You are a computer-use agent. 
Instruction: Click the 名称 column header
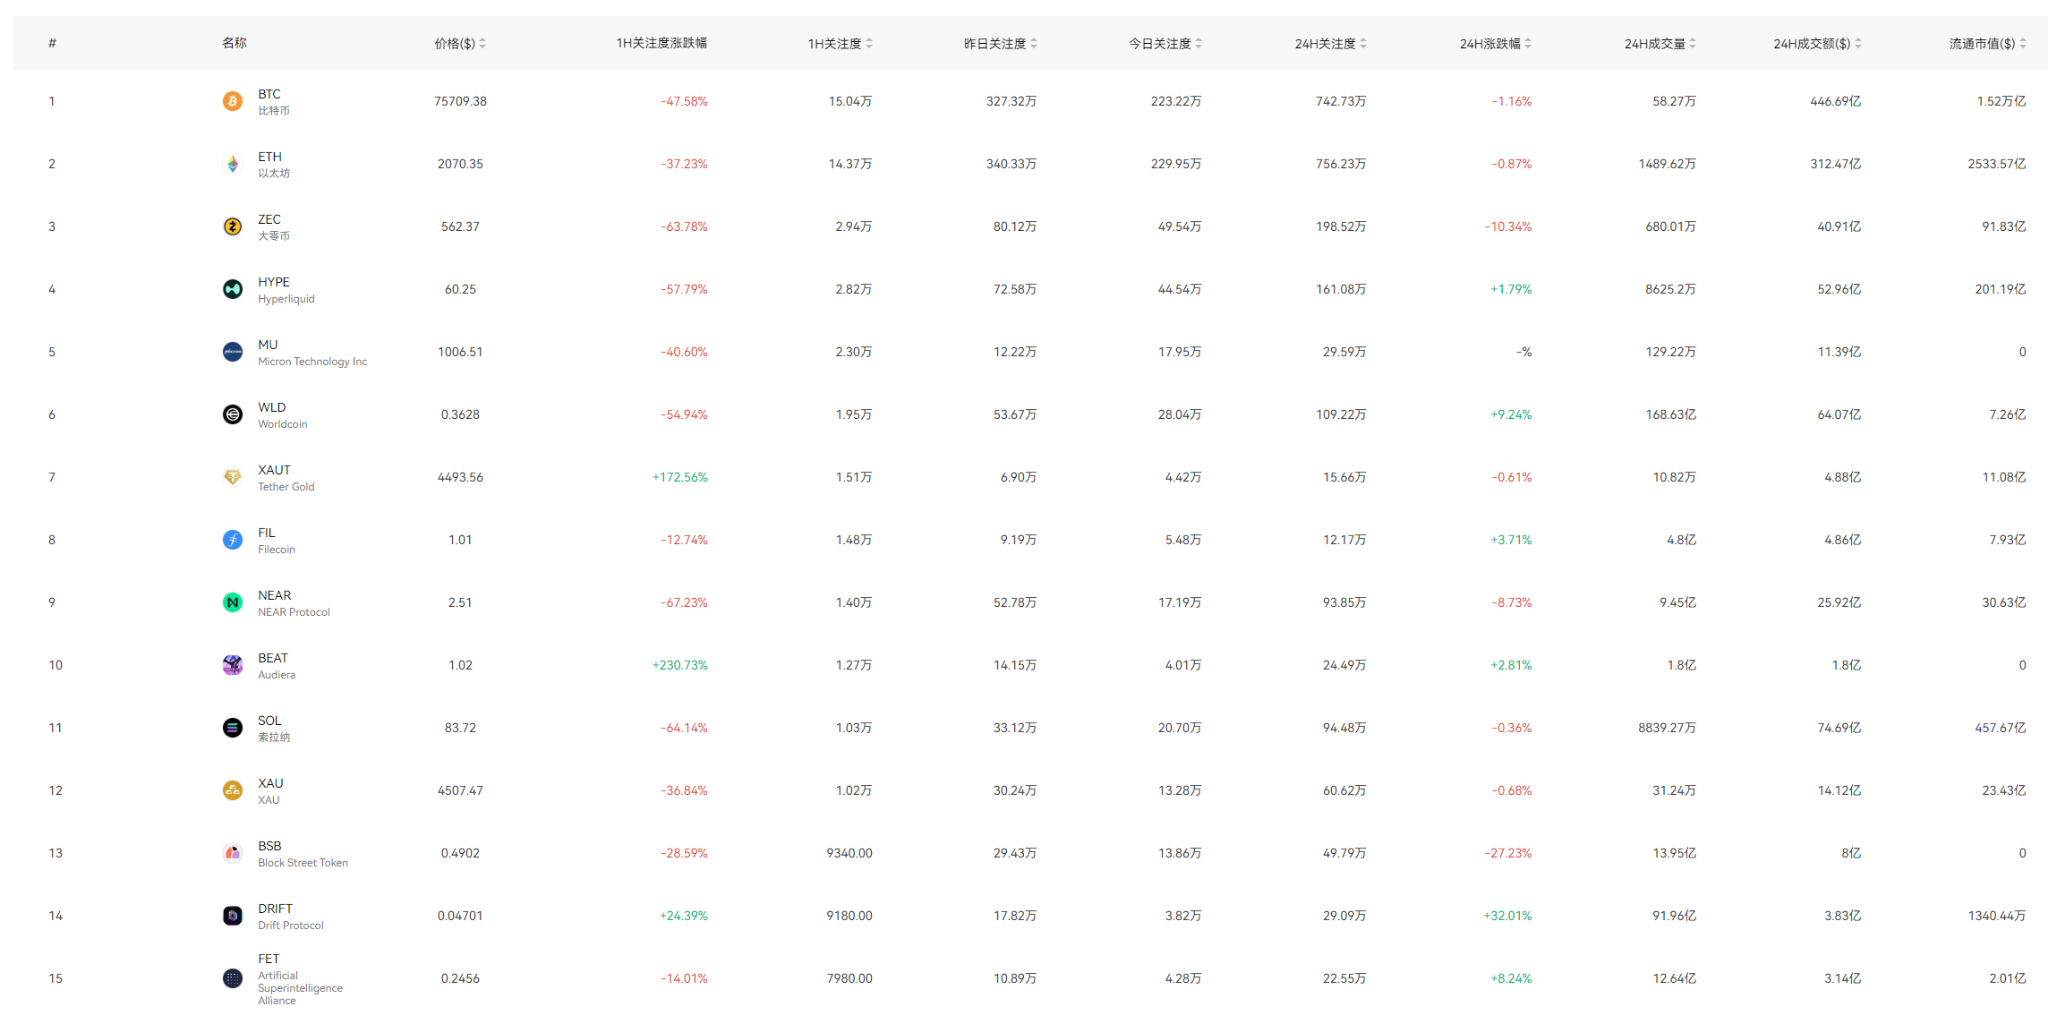tap(234, 43)
